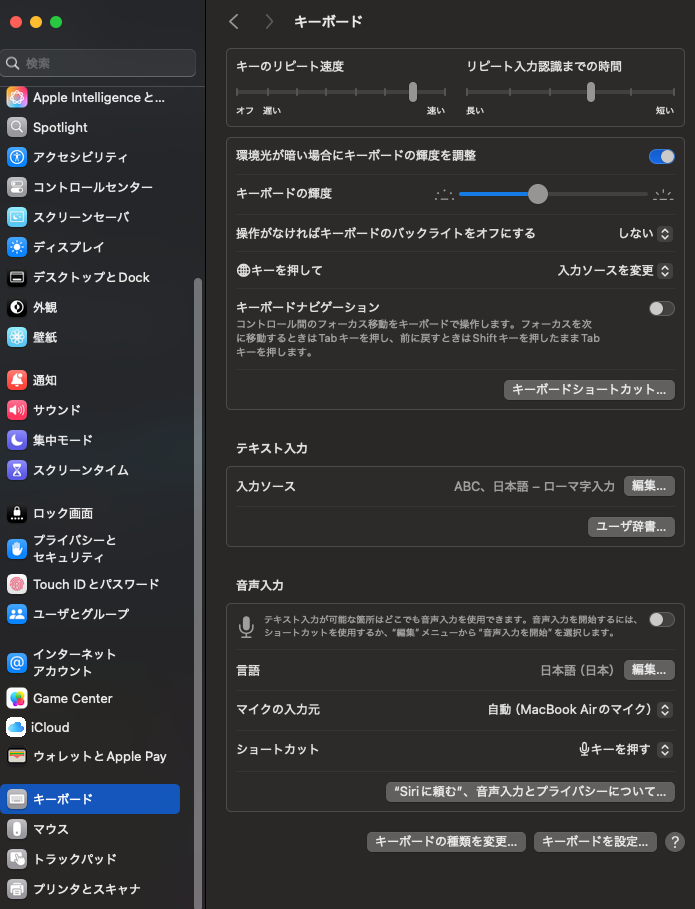Click the マウス mouse icon
This screenshot has width=695, height=909.
pos(17,829)
